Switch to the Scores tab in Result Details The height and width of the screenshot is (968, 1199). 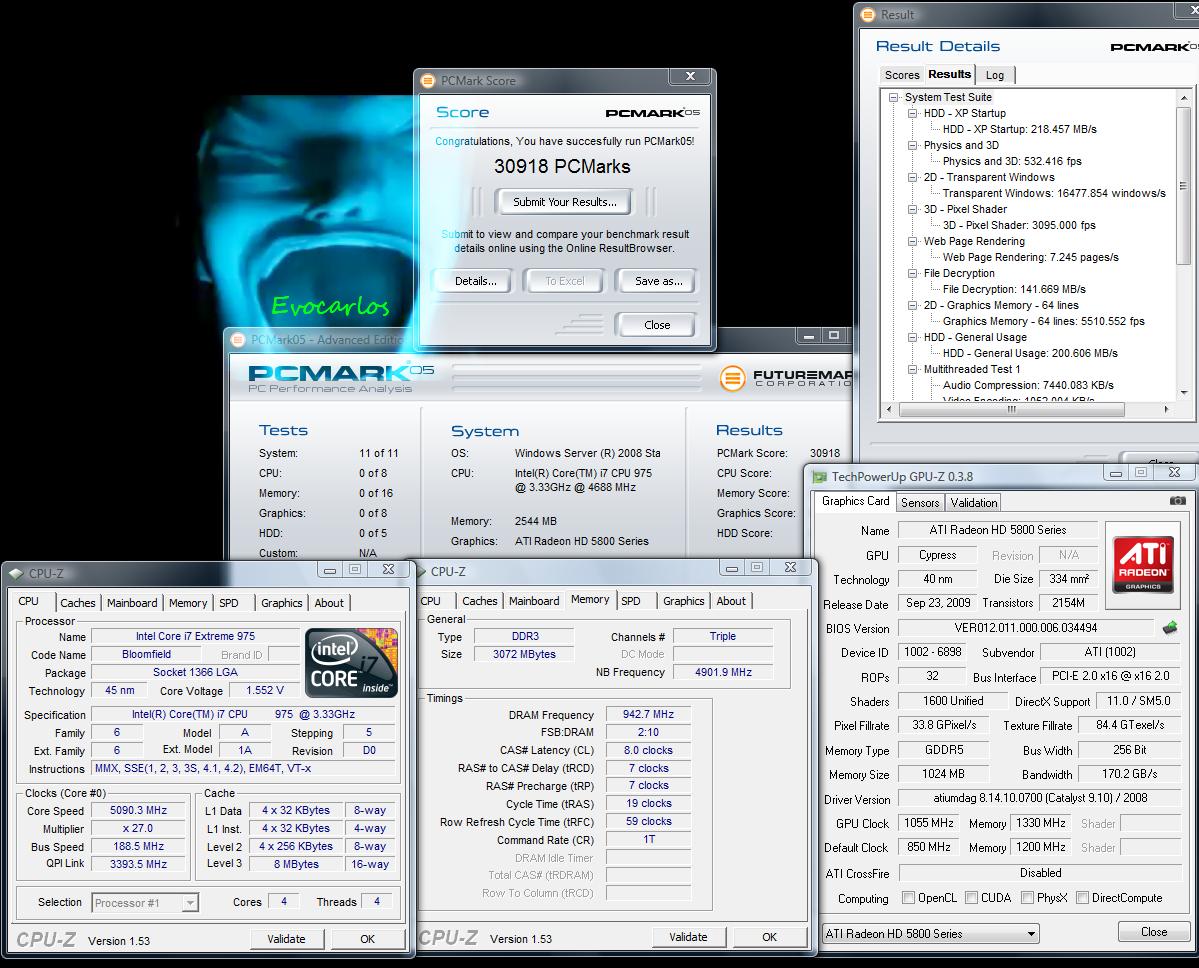click(902, 75)
